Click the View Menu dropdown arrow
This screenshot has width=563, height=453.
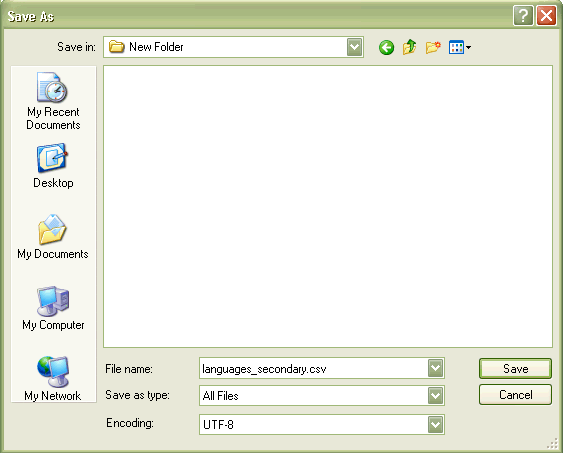tap(469, 47)
